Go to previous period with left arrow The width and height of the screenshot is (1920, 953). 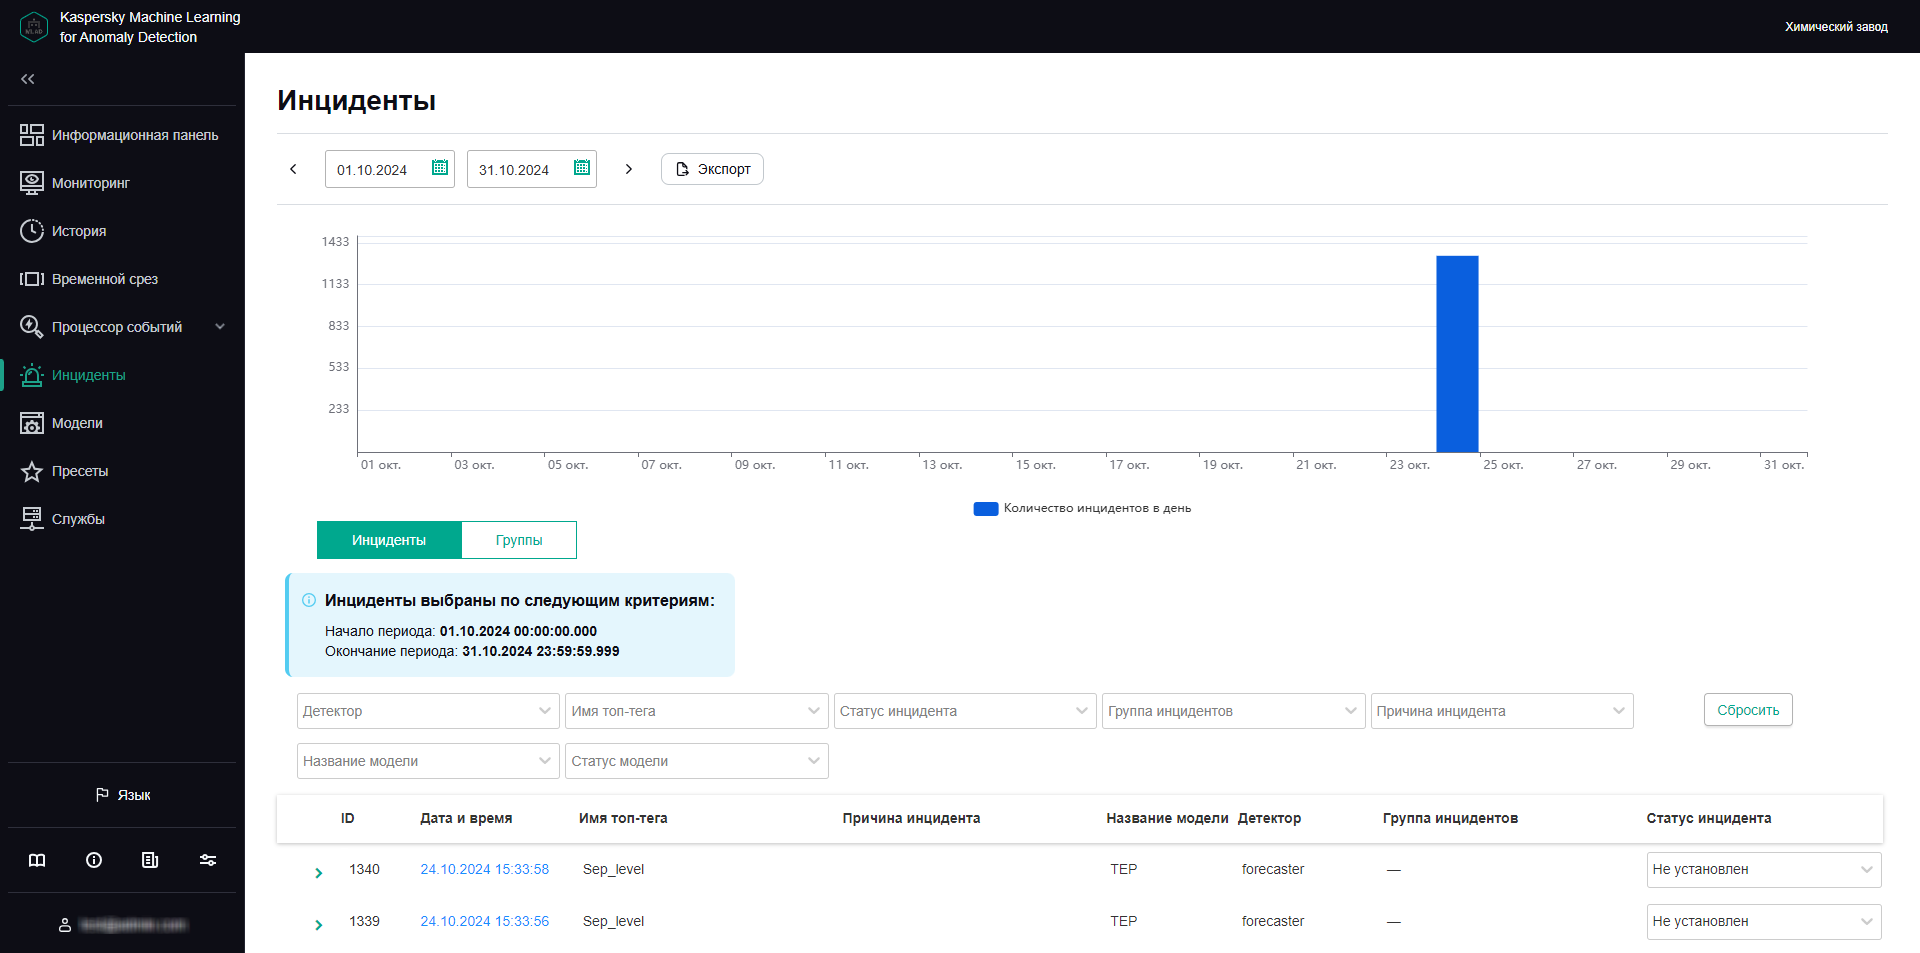(293, 169)
